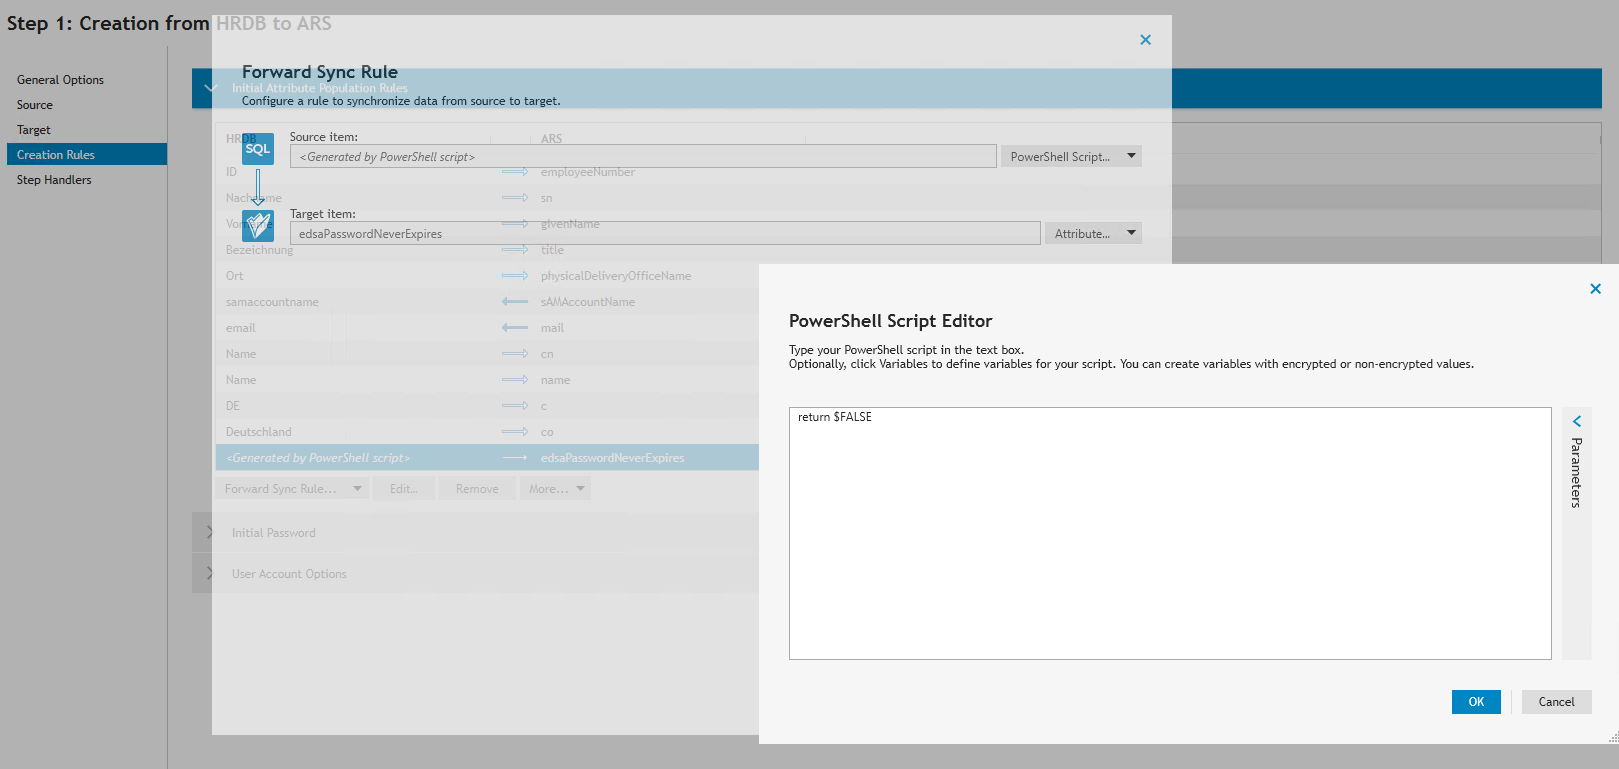Open Step Handlers in sidebar
Image resolution: width=1619 pixels, height=769 pixels.
point(54,180)
